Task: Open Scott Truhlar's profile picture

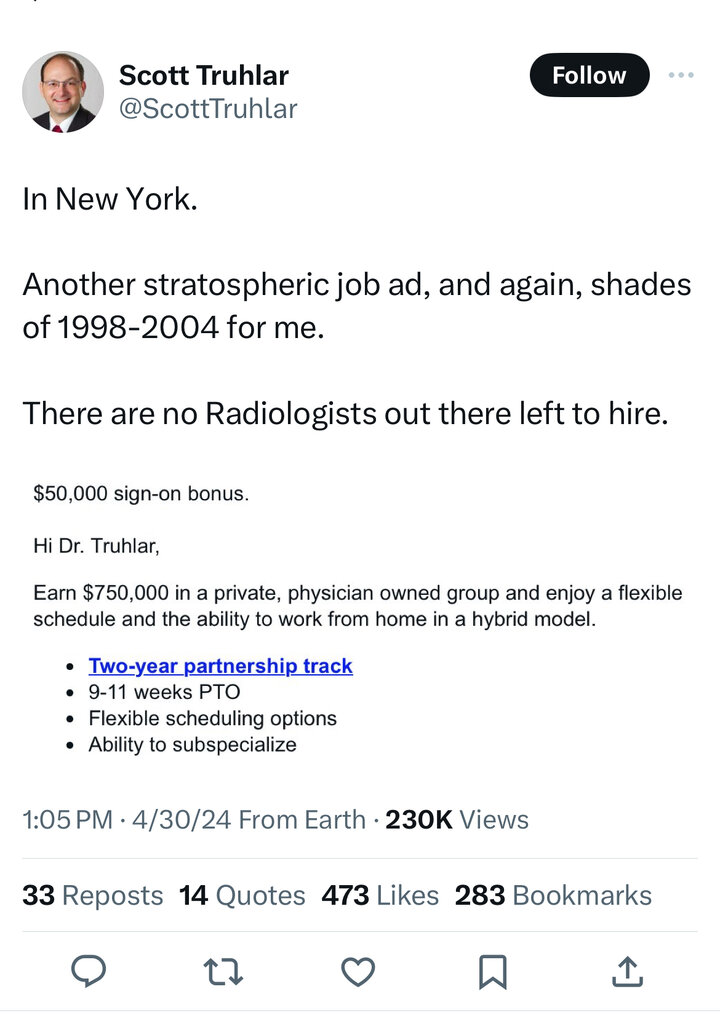Action: click(x=63, y=92)
